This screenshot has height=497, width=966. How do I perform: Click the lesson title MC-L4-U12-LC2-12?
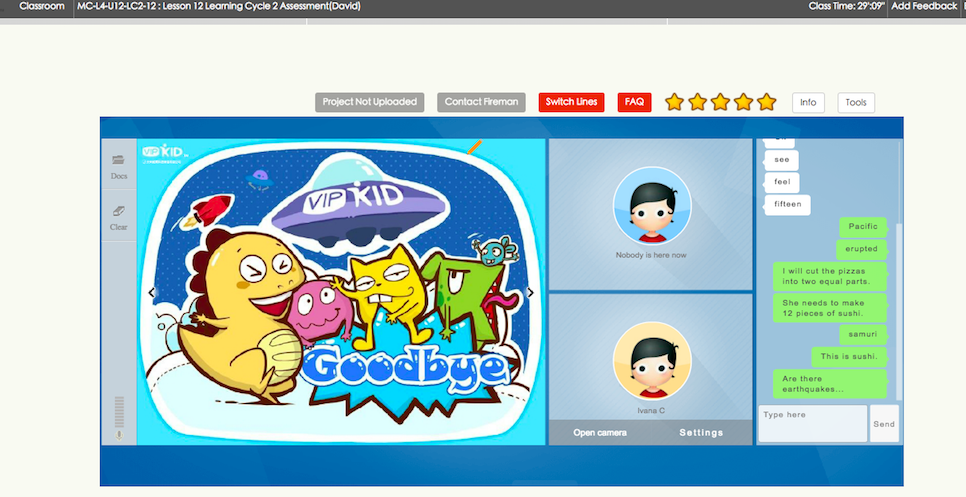[219, 6]
